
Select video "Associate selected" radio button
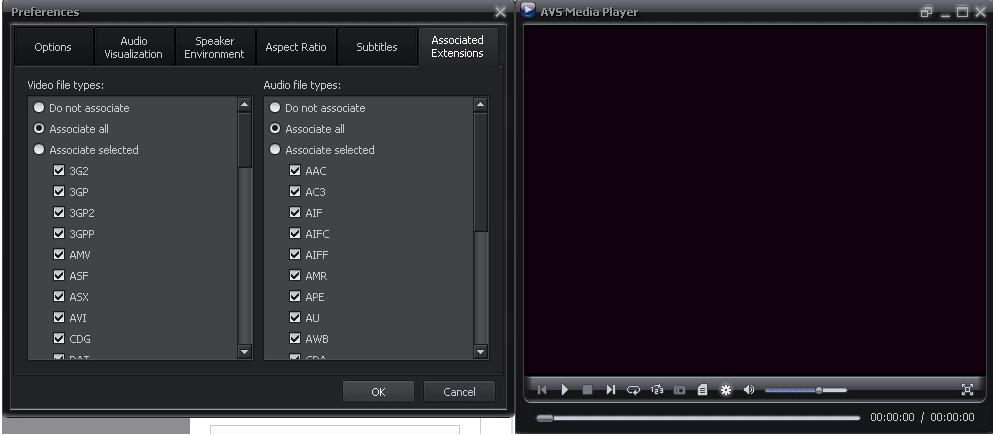(x=39, y=149)
